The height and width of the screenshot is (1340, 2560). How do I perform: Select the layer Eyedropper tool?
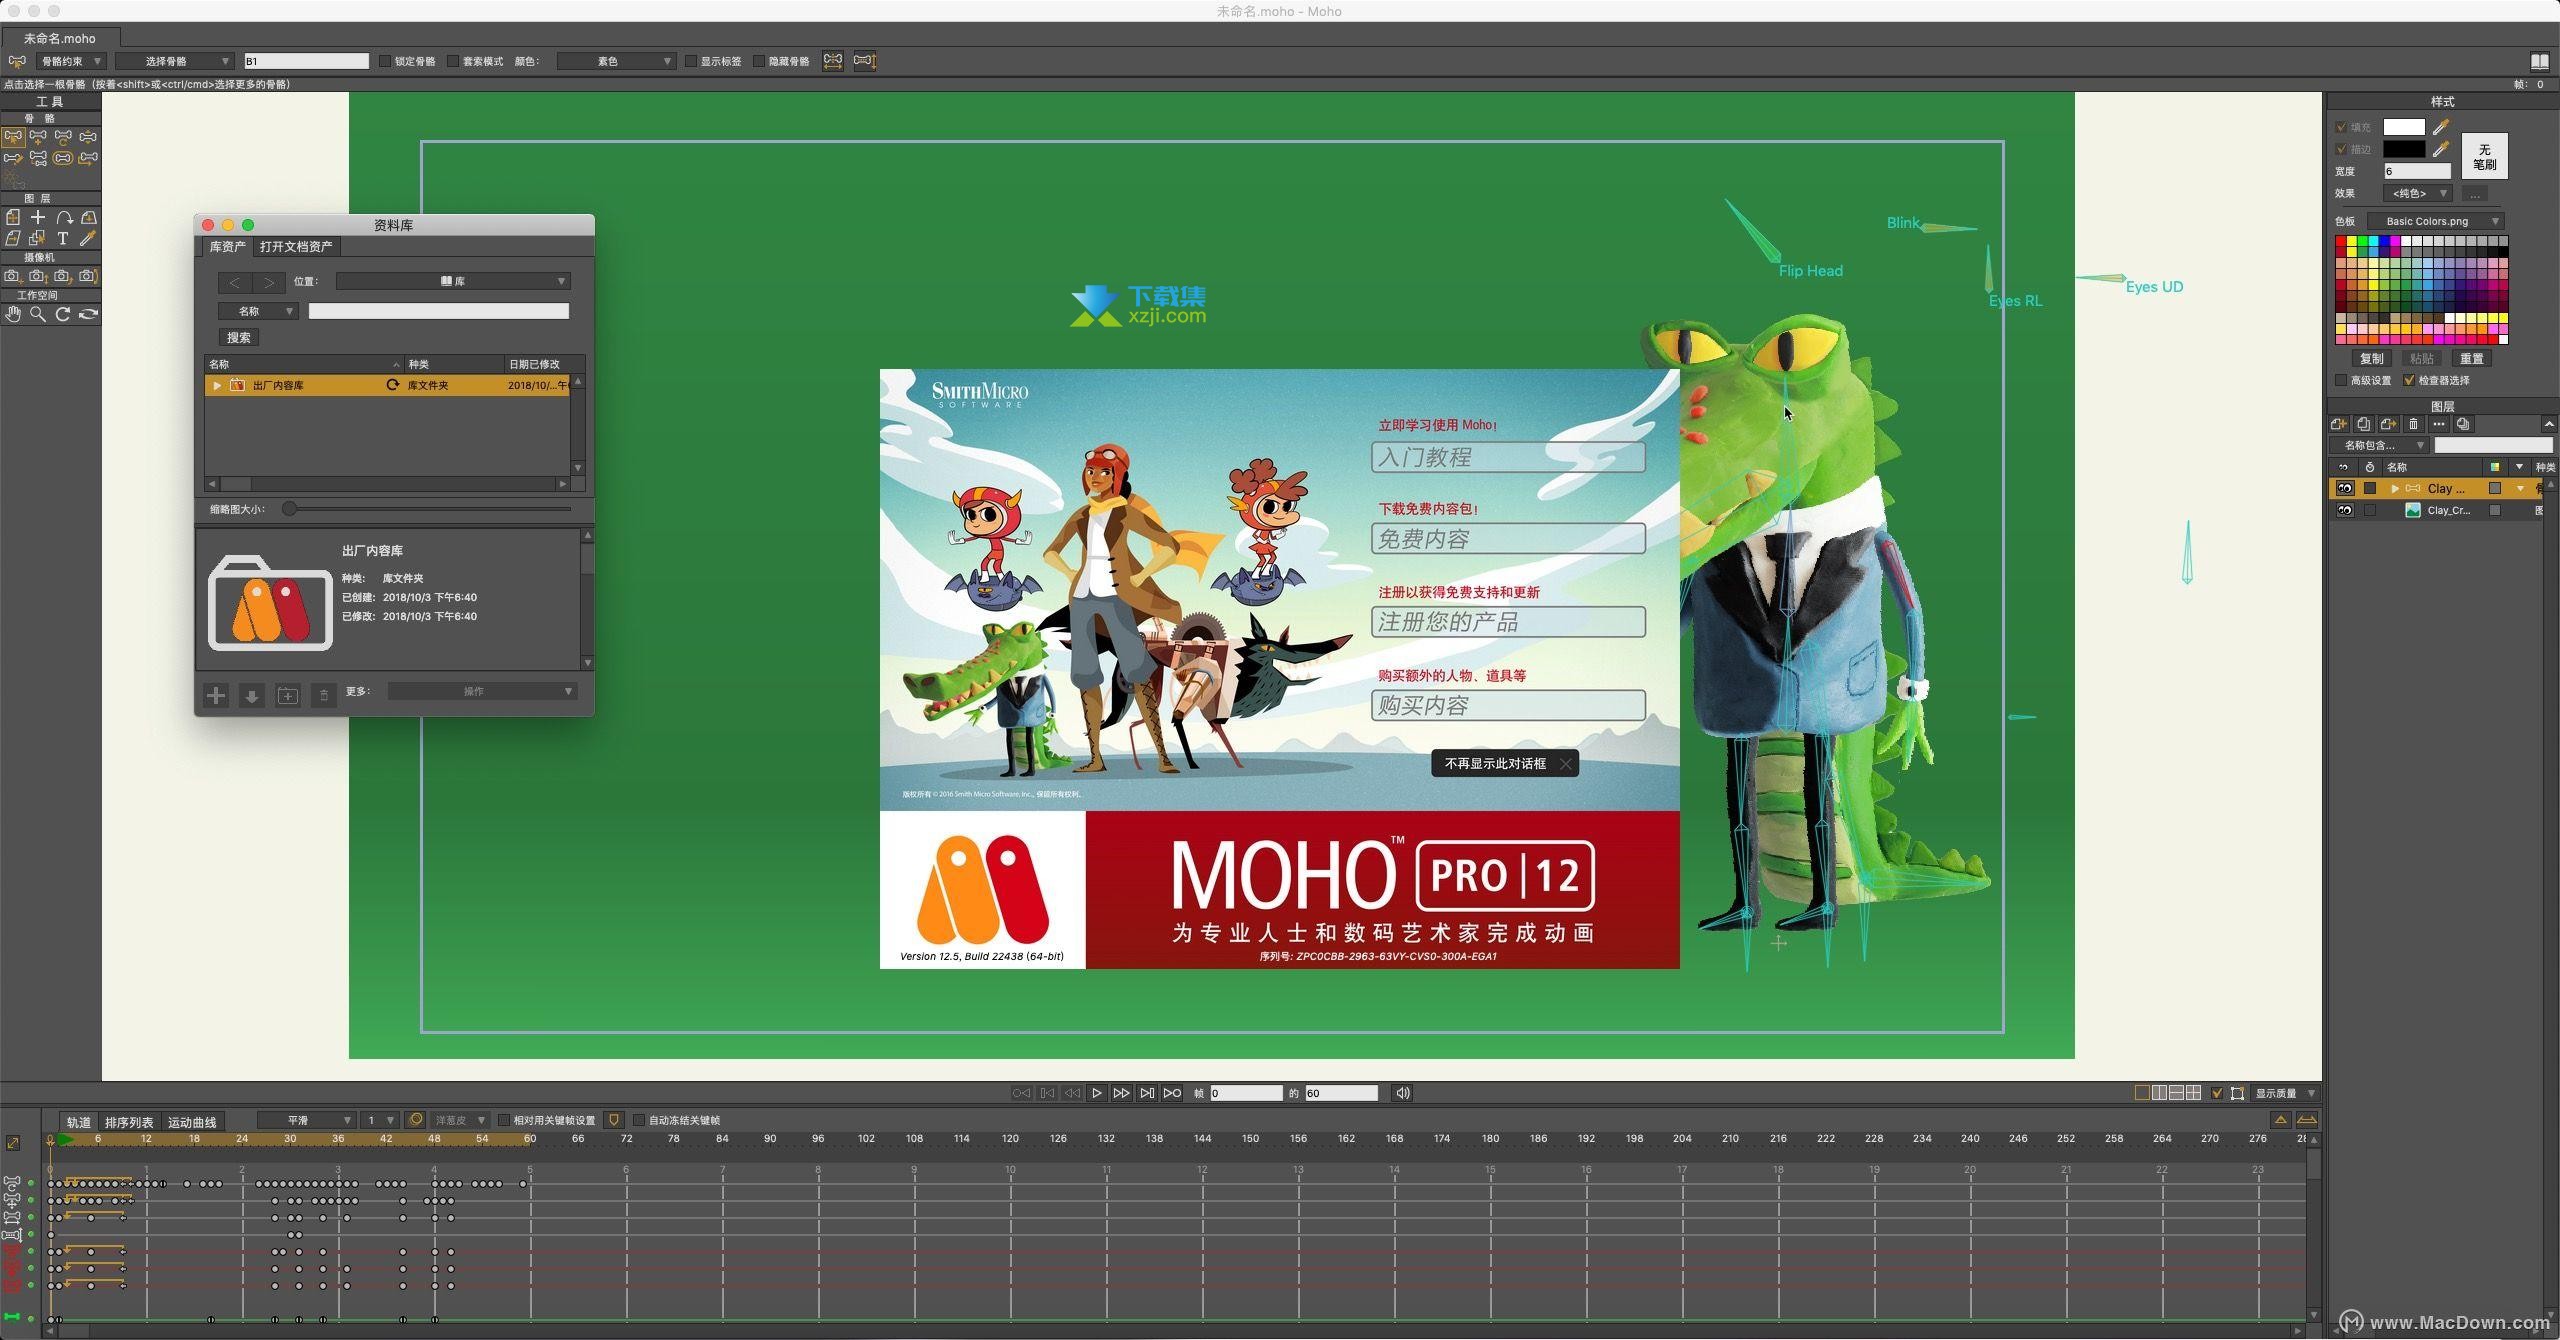point(88,238)
